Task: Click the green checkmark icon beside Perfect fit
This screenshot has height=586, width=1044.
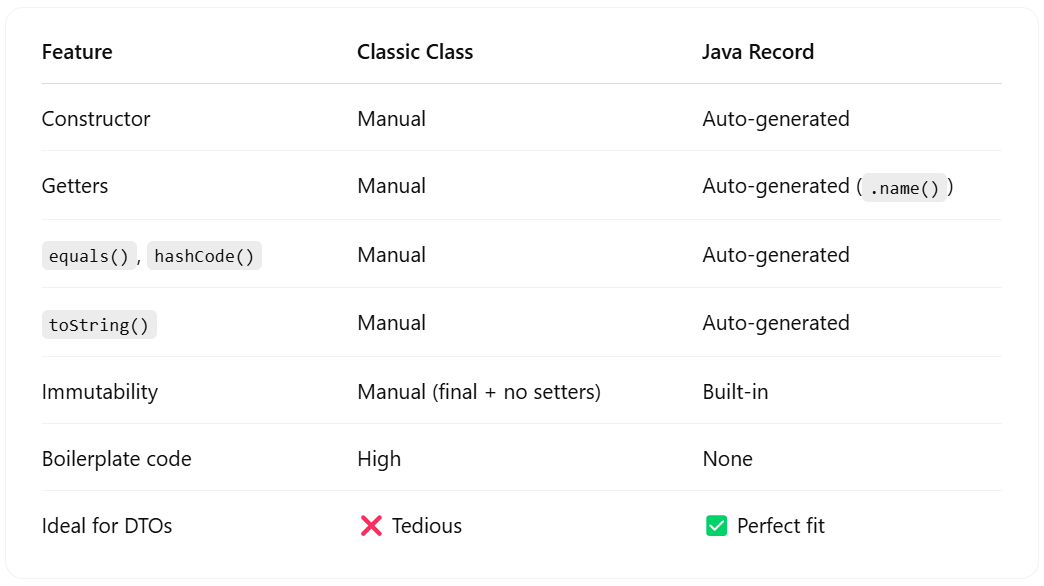Action: point(716,526)
